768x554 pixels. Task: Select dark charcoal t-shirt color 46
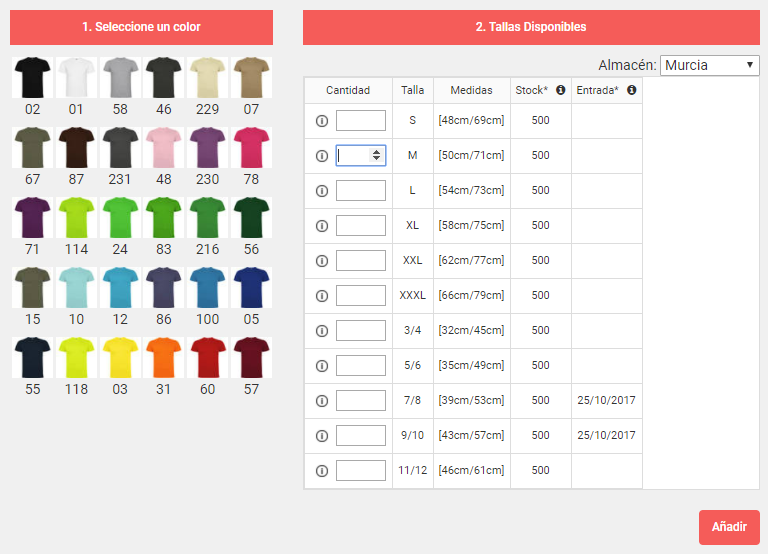click(164, 77)
